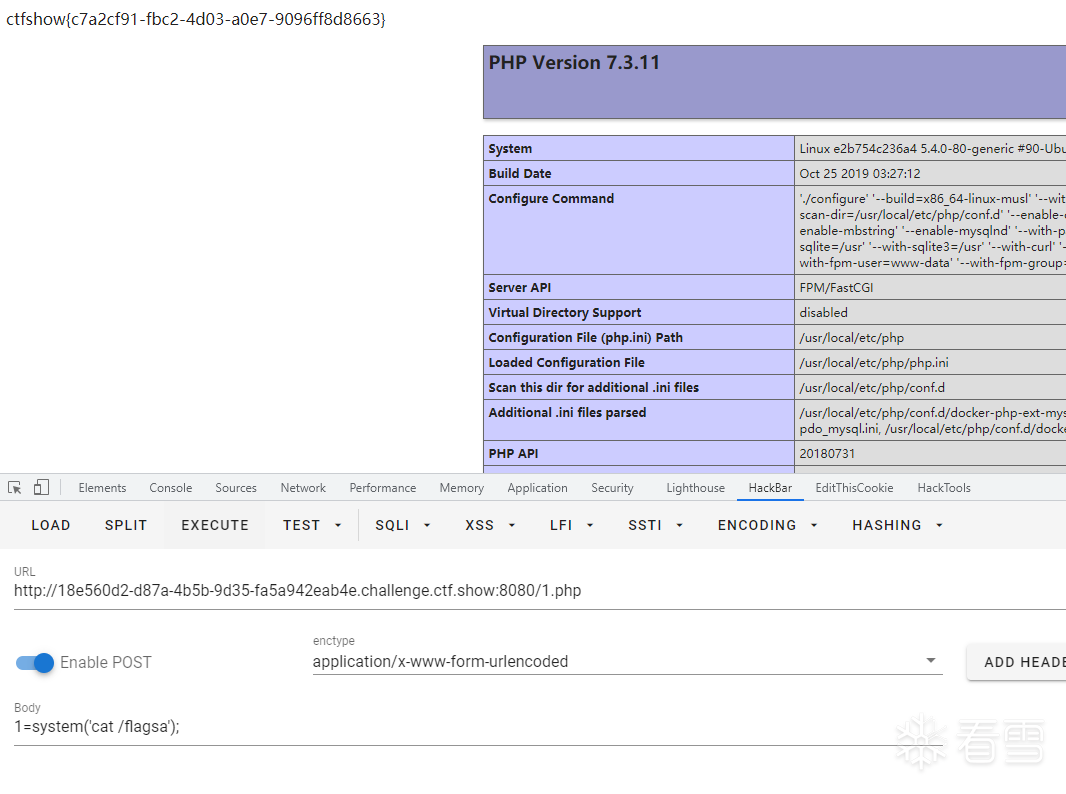
Task: Click the PHP API row label
Action: 513,453
